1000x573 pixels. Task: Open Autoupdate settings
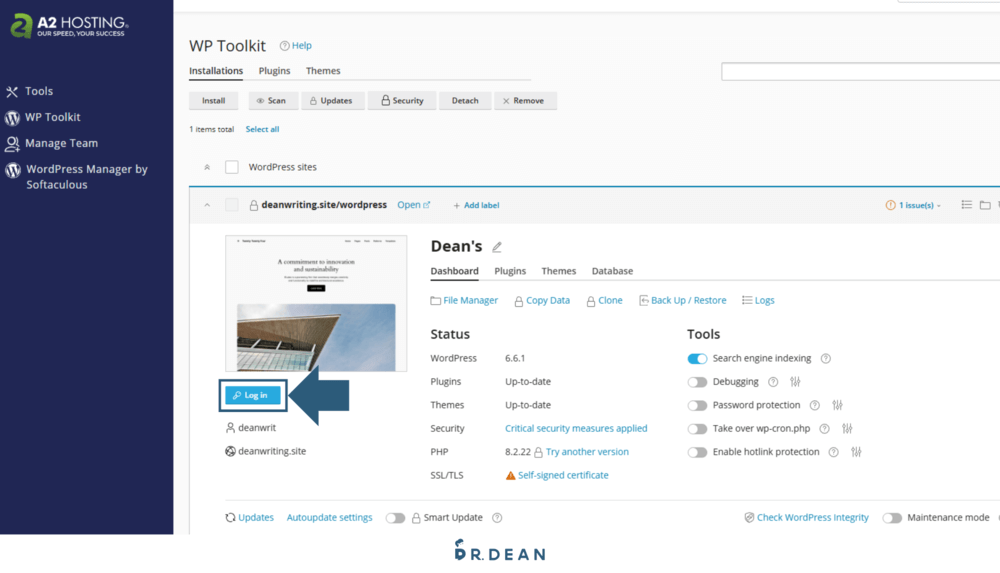click(x=329, y=517)
